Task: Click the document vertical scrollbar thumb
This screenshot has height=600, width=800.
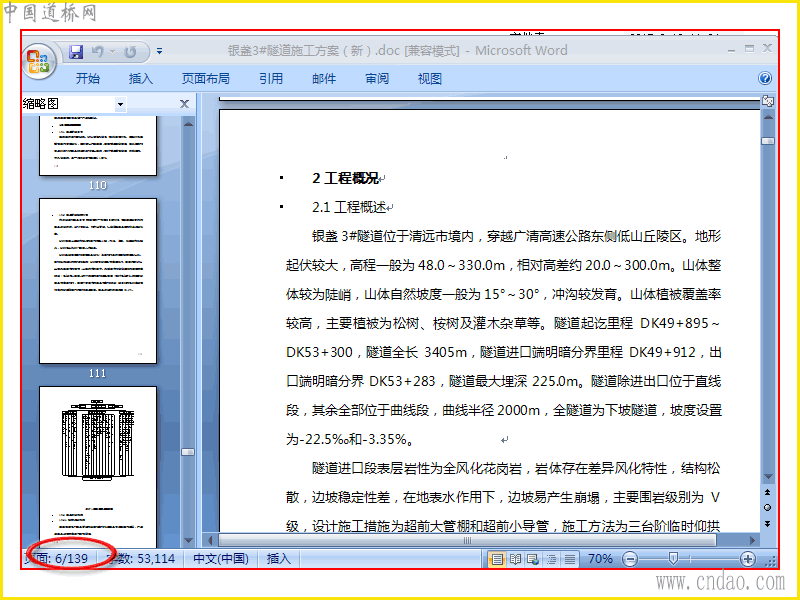Action: click(768, 141)
